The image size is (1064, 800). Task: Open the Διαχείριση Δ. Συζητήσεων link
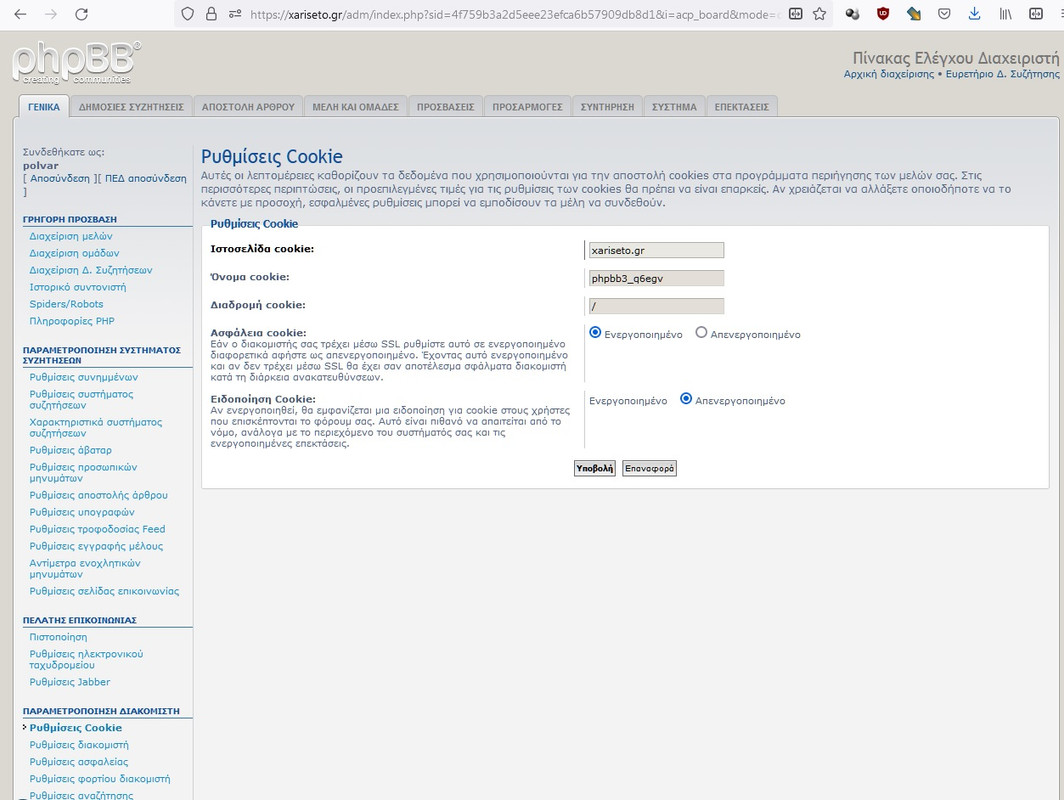91,270
